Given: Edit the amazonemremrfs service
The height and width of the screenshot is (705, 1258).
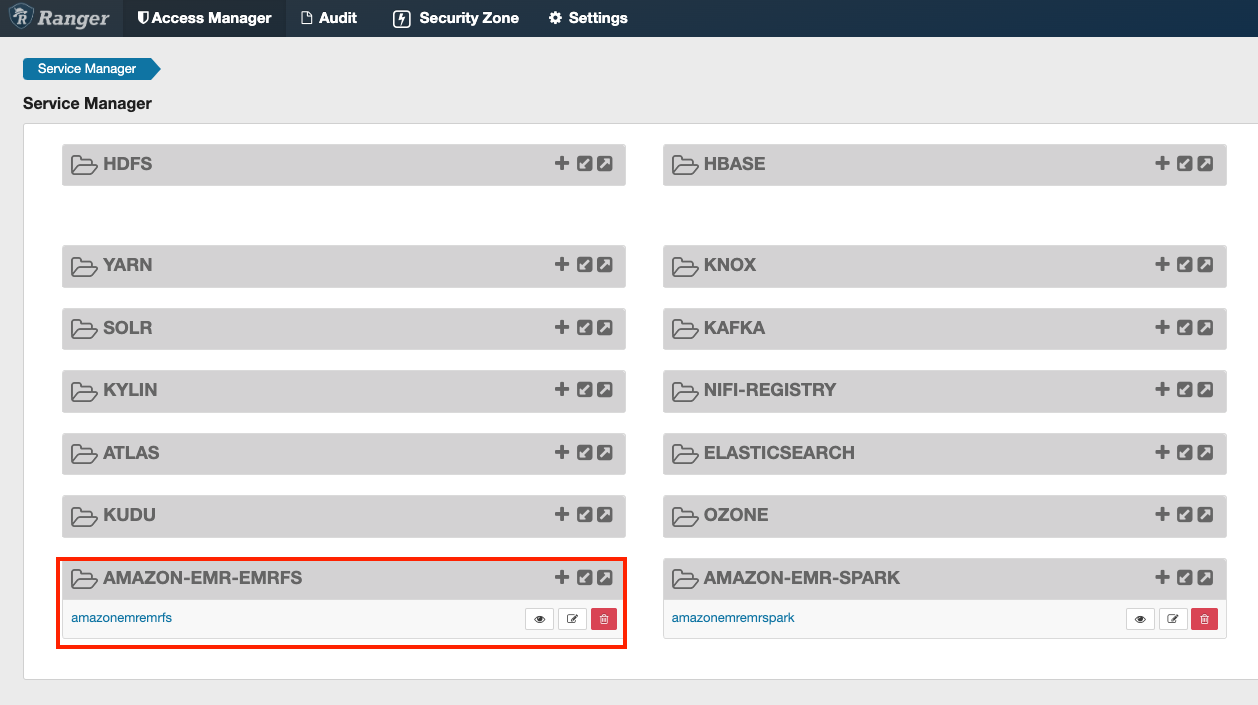Looking at the screenshot, I should 572,619.
